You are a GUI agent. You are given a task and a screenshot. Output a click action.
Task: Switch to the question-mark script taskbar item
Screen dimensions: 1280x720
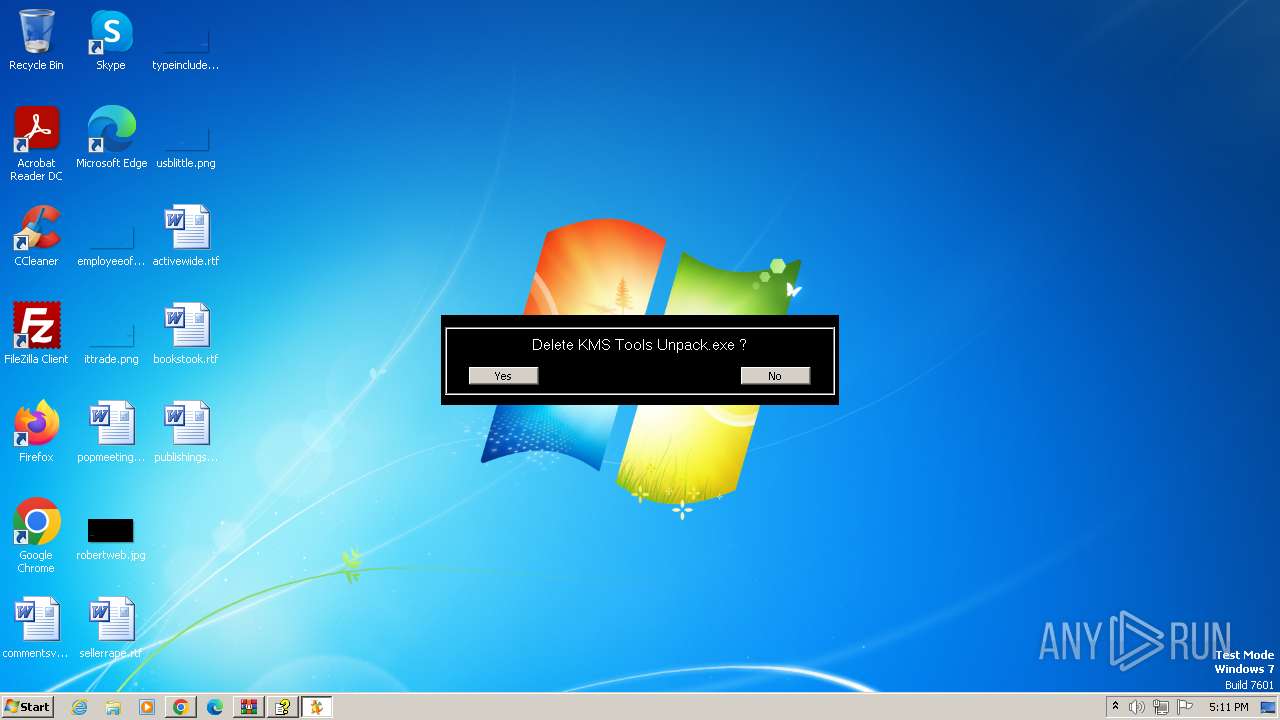coord(283,707)
